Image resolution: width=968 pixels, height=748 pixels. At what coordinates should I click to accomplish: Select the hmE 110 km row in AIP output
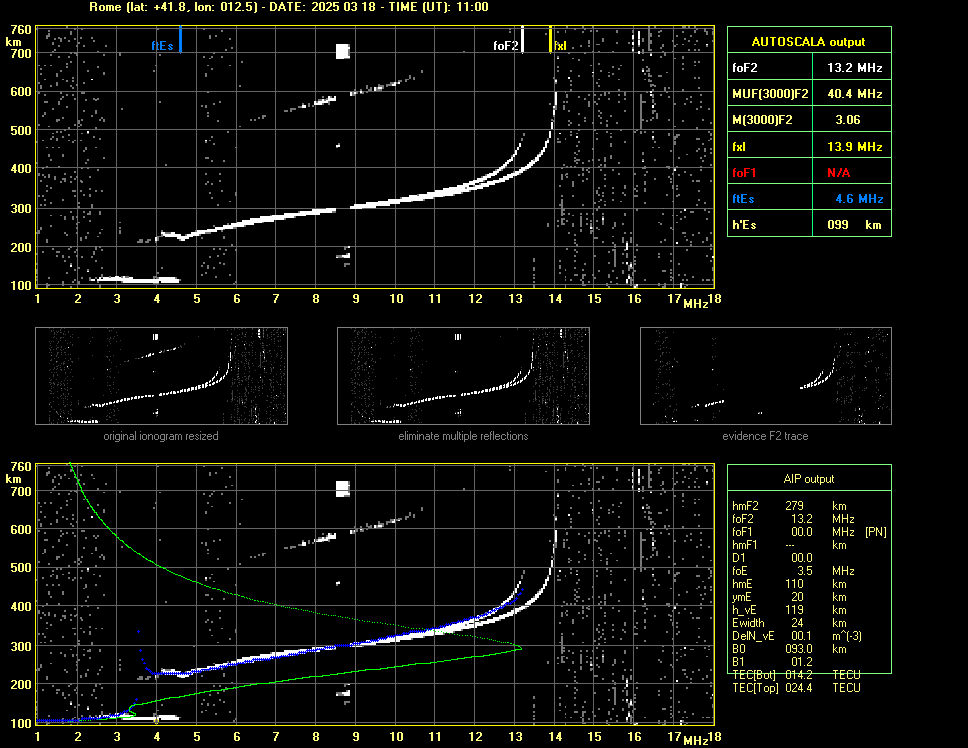point(790,584)
